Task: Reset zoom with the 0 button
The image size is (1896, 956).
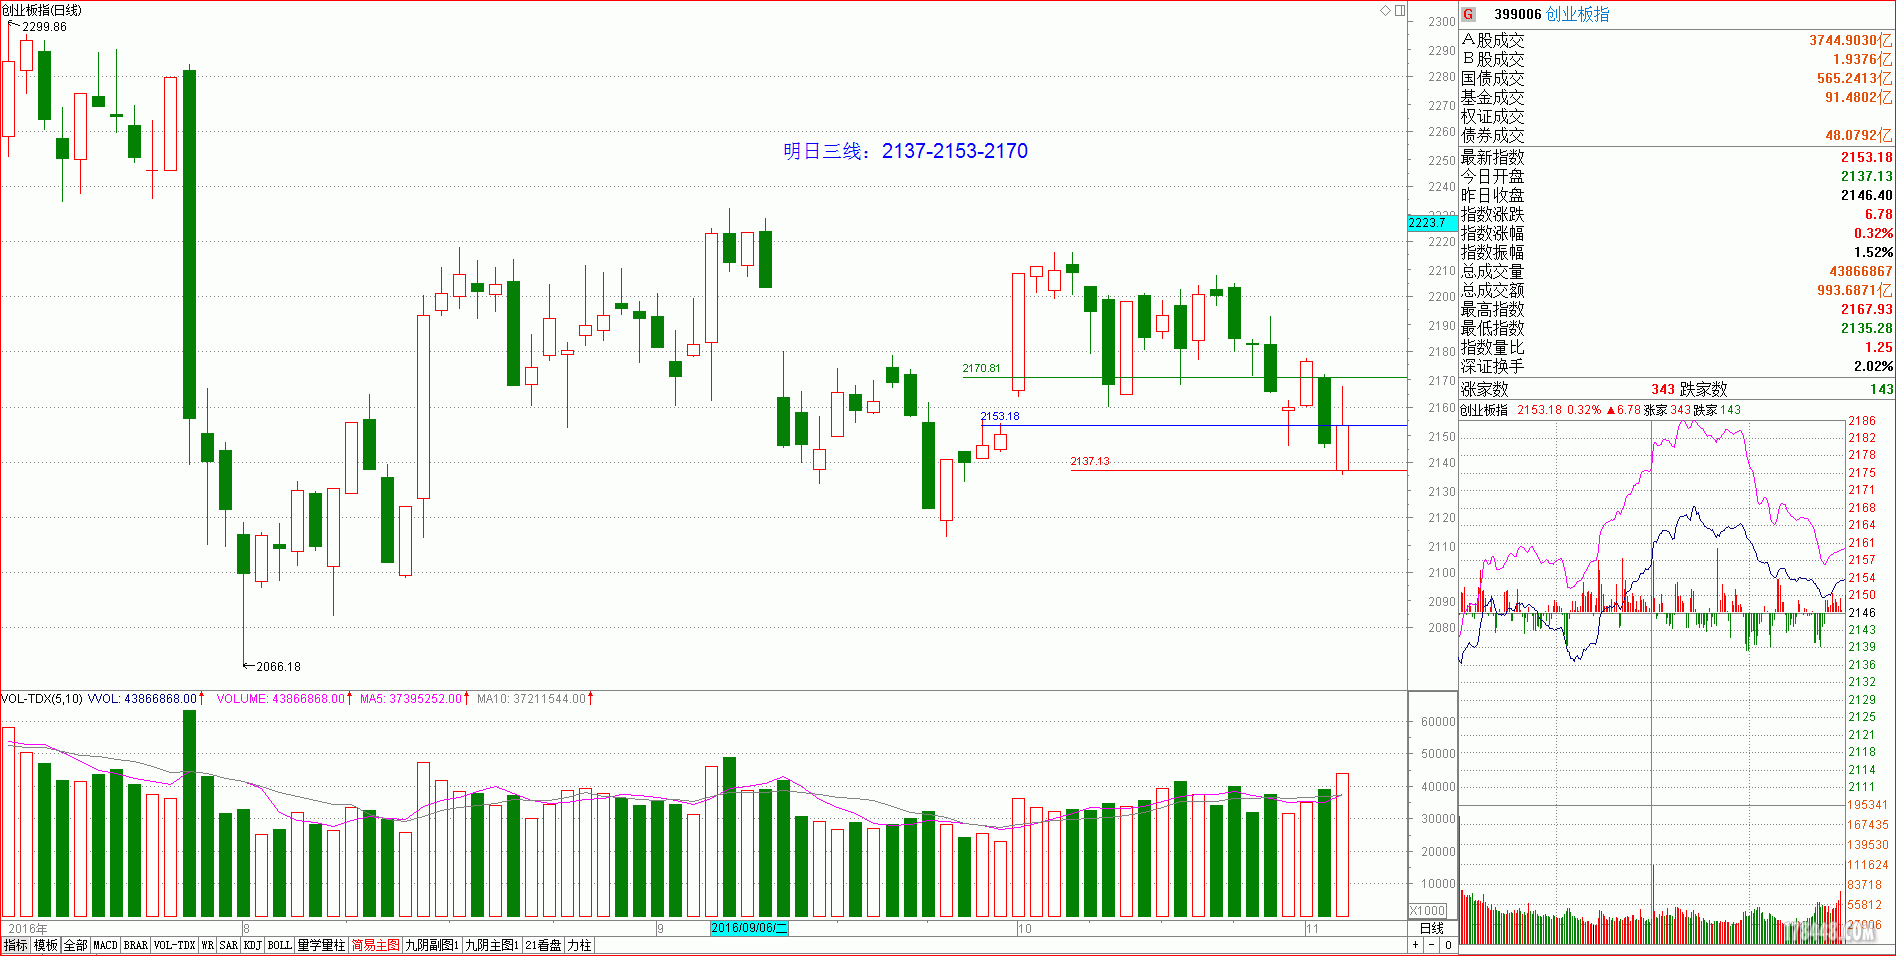Action: 1447,944
